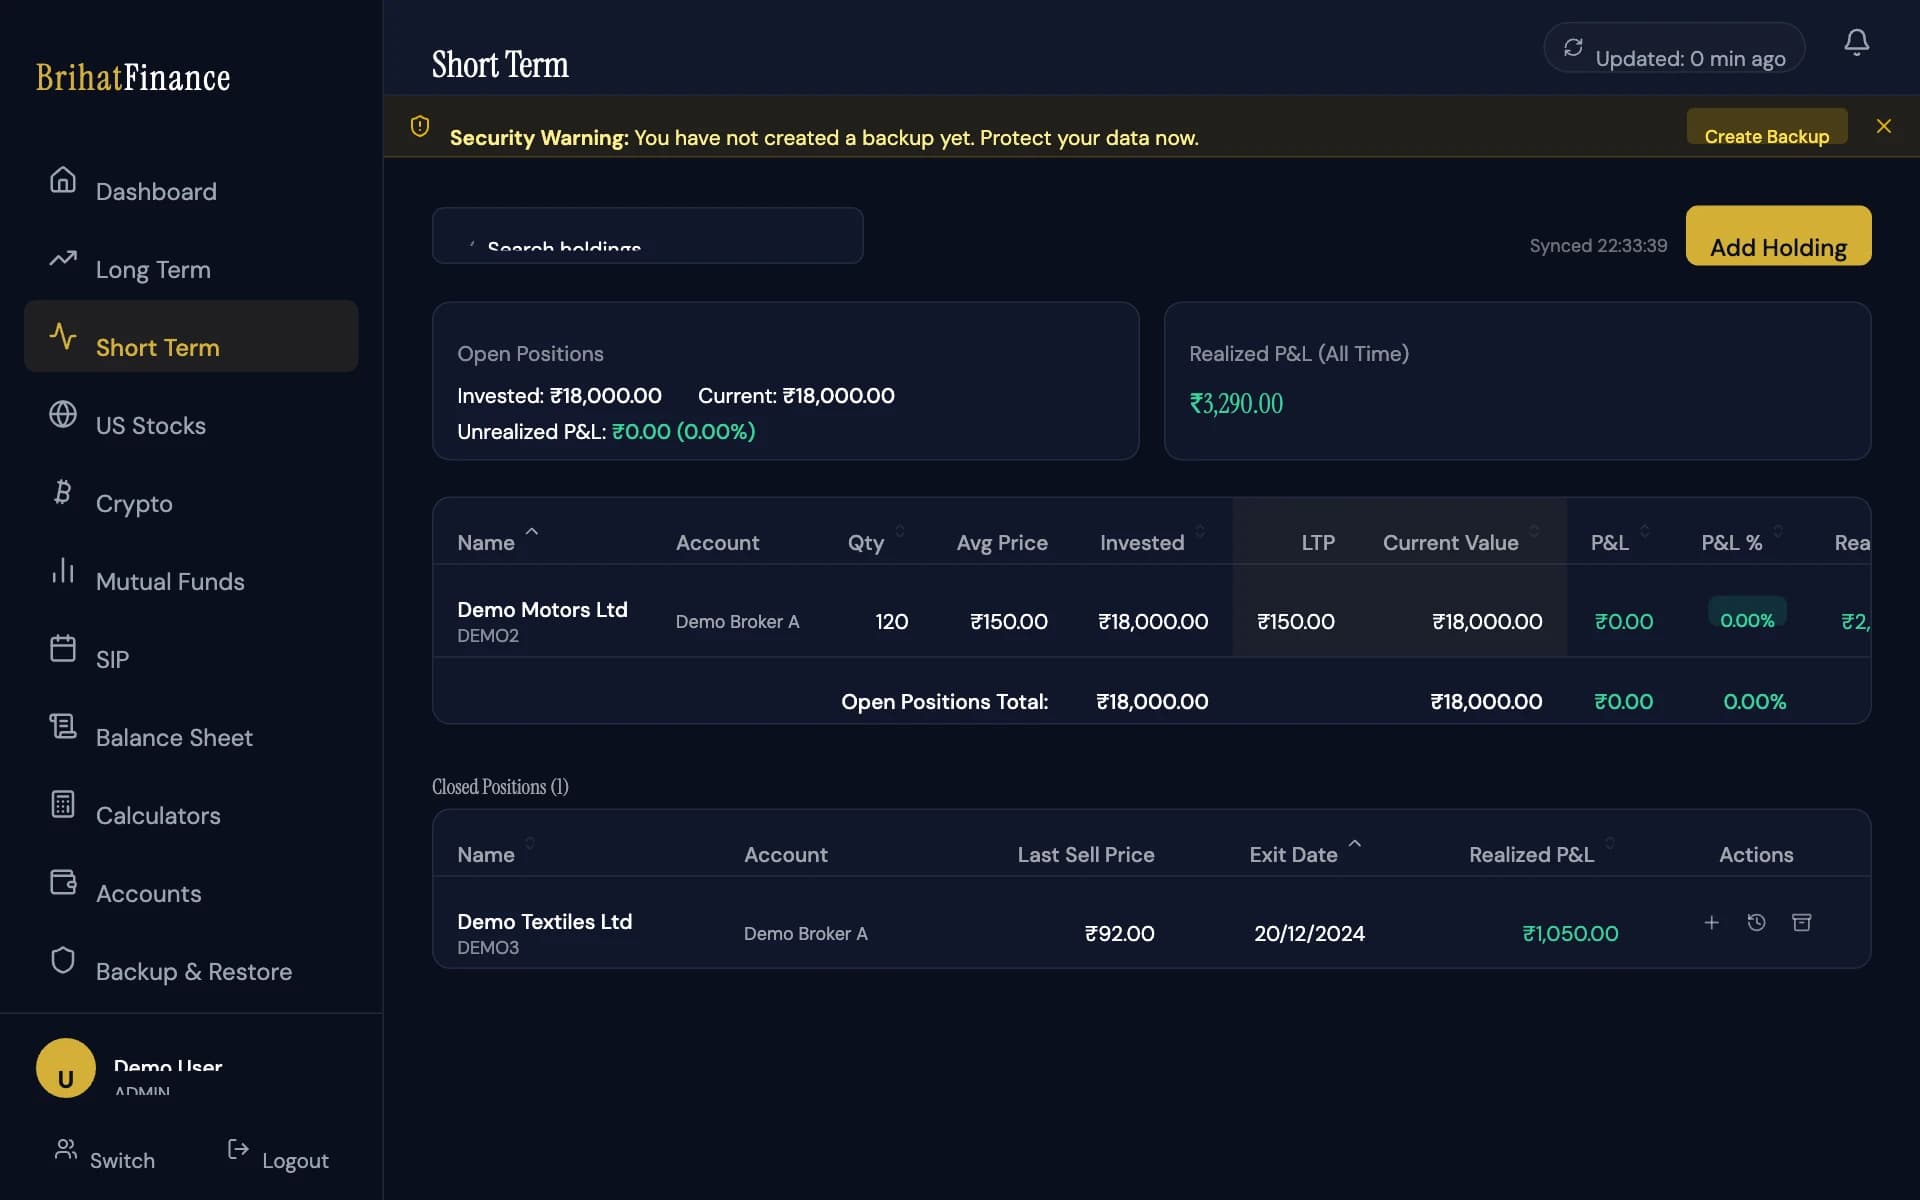The height and width of the screenshot is (1200, 1920).
Task: Sort by Current Value column
Action: coord(1461,541)
